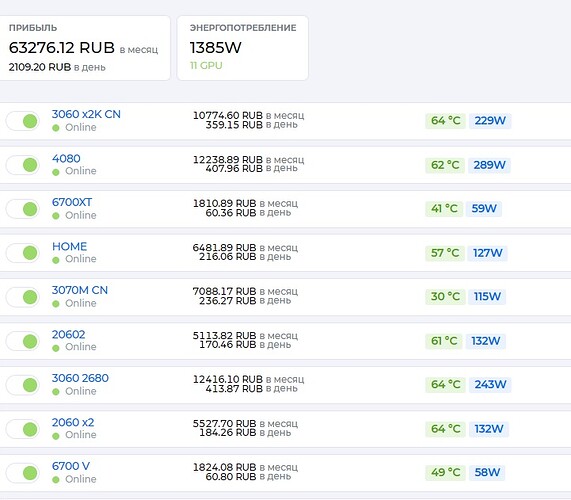The height and width of the screenshot is (500, 571).
Task: Disable the 4080 worker switch
Action: [x=23, y=165]
